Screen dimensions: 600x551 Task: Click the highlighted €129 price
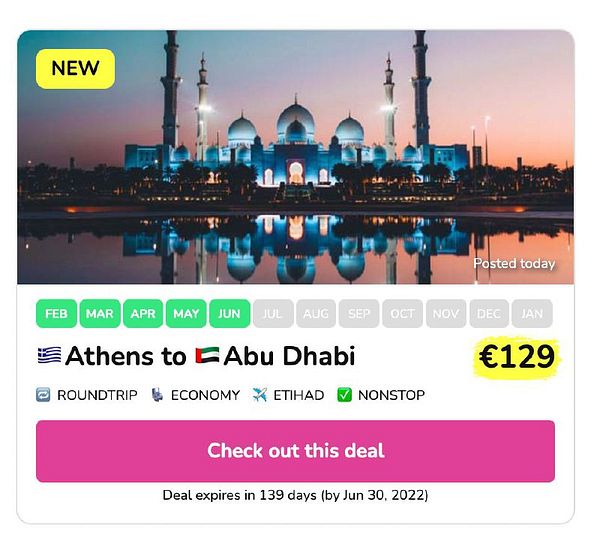pyautogui.click(x=517, y=356)
